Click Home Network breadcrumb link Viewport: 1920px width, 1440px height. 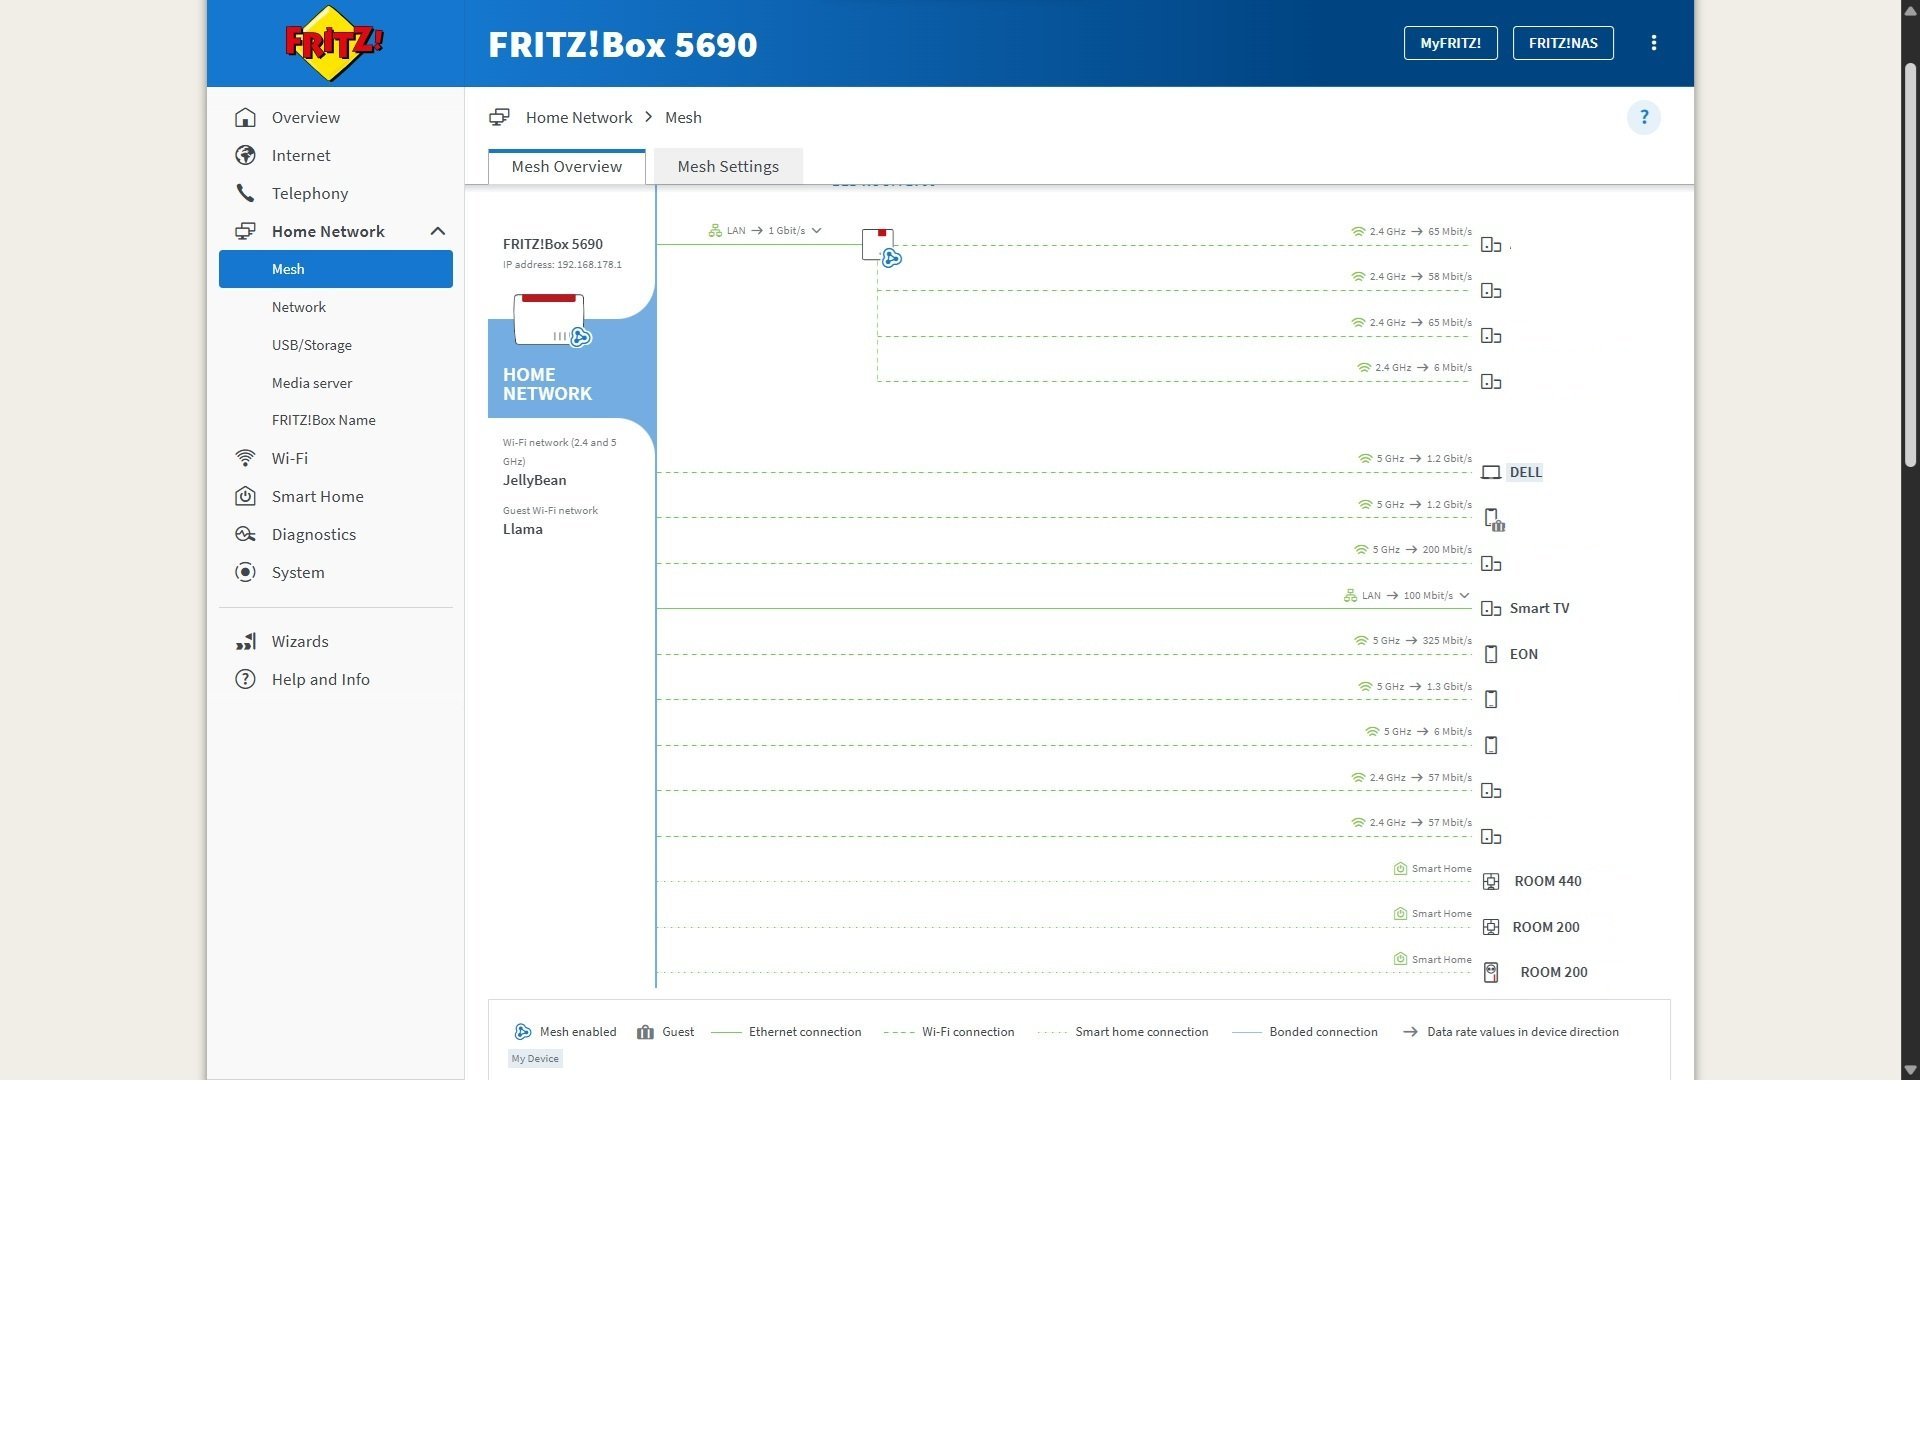click(579, 117)
